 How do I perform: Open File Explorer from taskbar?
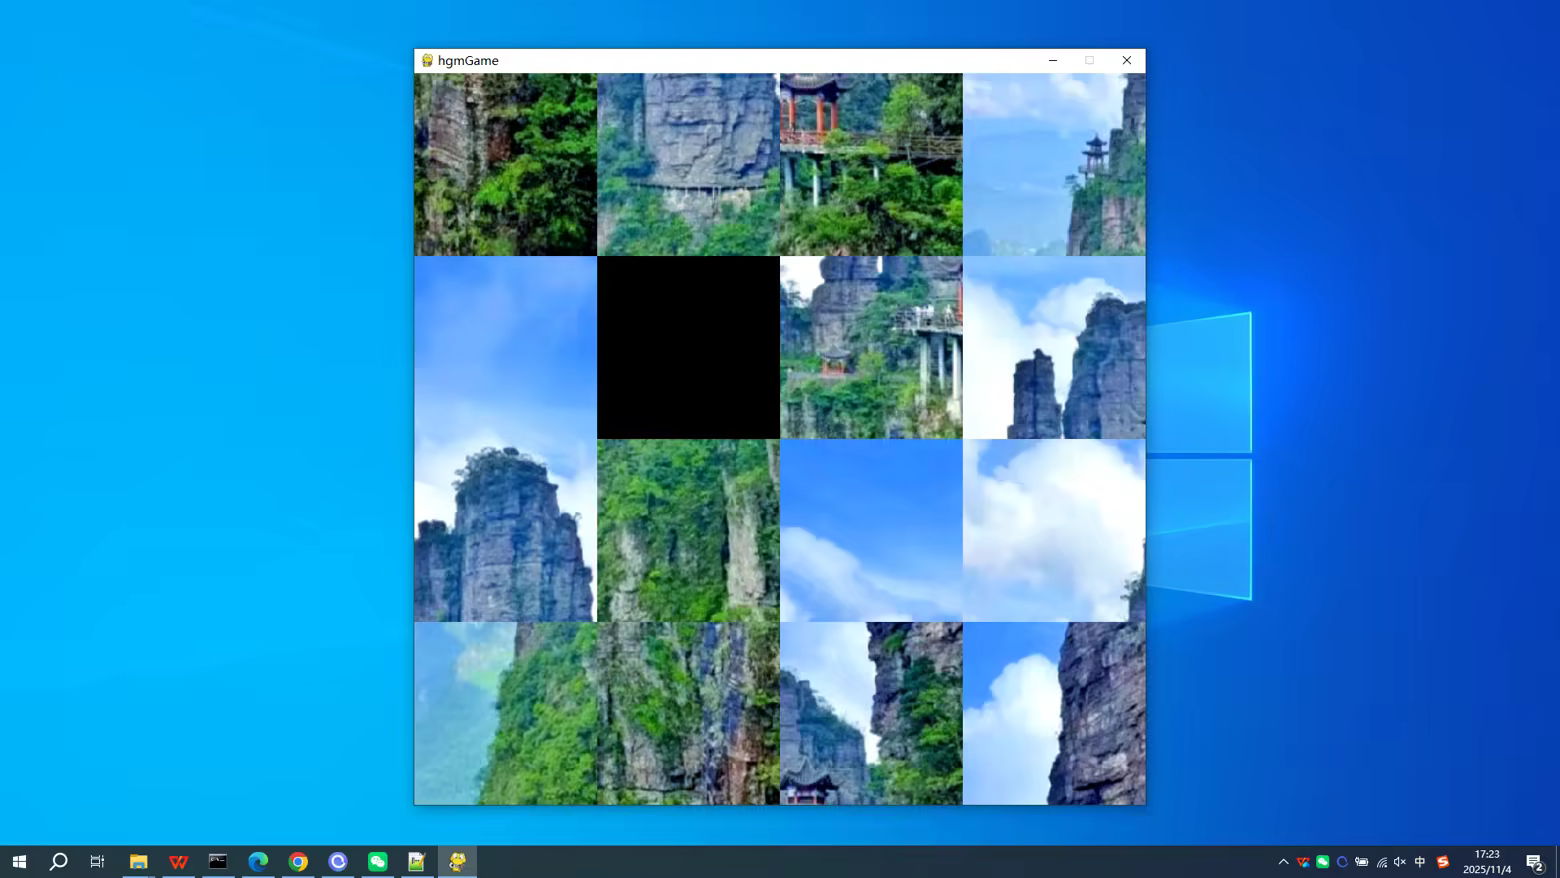pos(138,861)
